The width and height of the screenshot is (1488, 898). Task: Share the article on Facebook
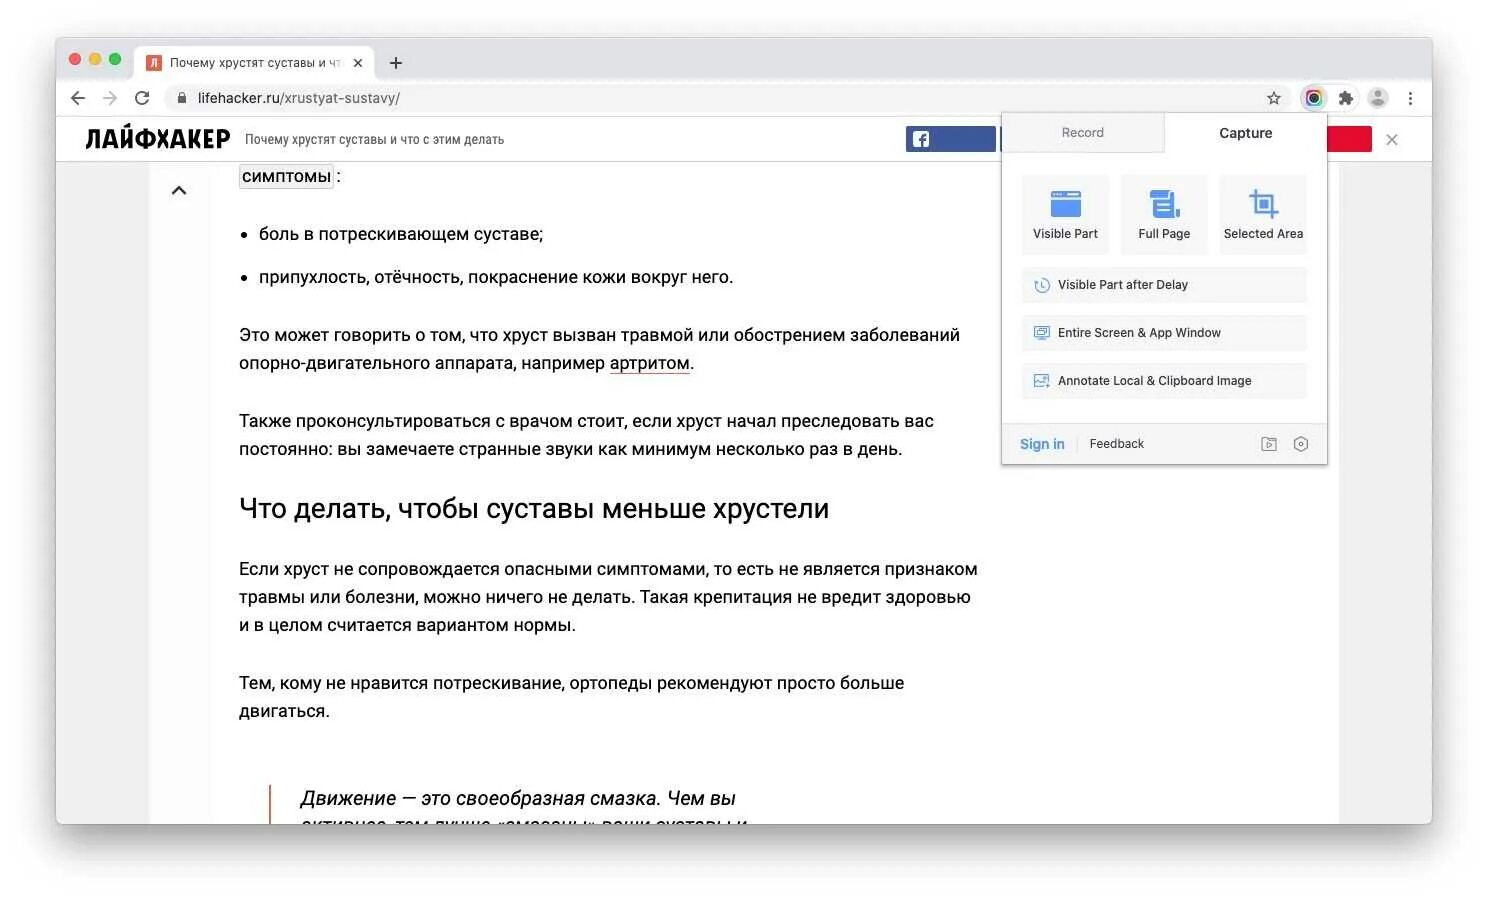click(x=951, y=139)
